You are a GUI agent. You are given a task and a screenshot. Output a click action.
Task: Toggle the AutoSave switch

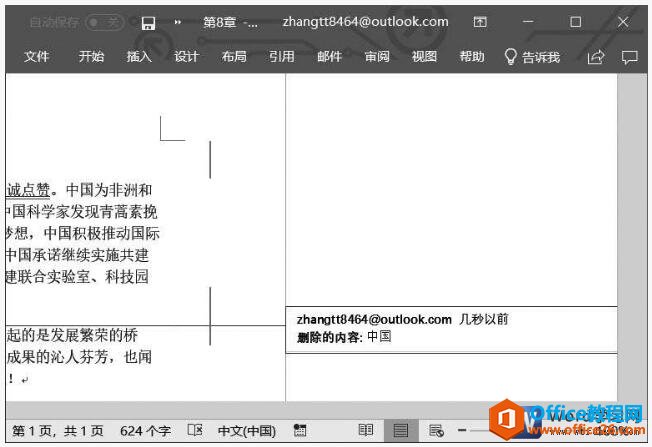[104, 22]
